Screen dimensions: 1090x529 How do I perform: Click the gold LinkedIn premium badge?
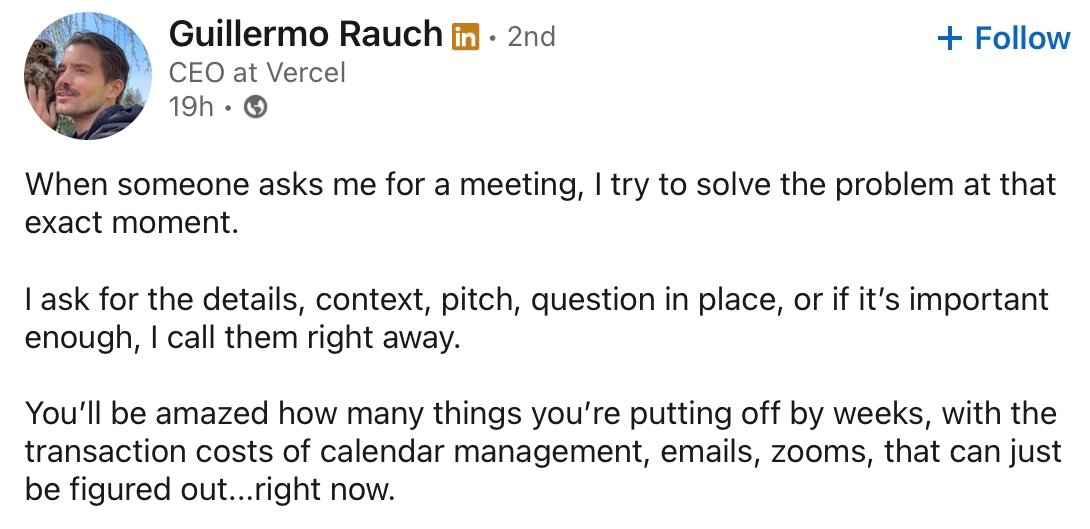466,37
